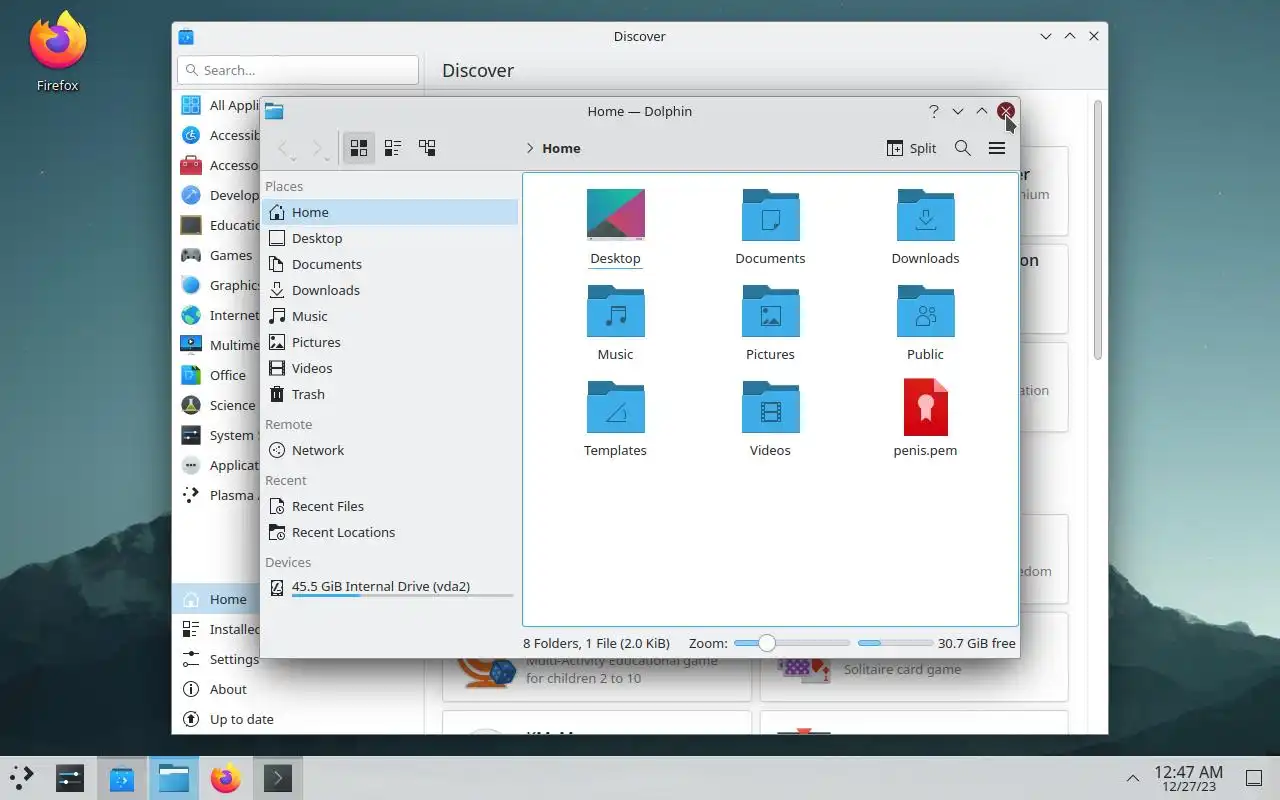The height and width of the screenshot is (800, 1280).
Task: Select Documents in the Places panel
Action: click(390, 264)
